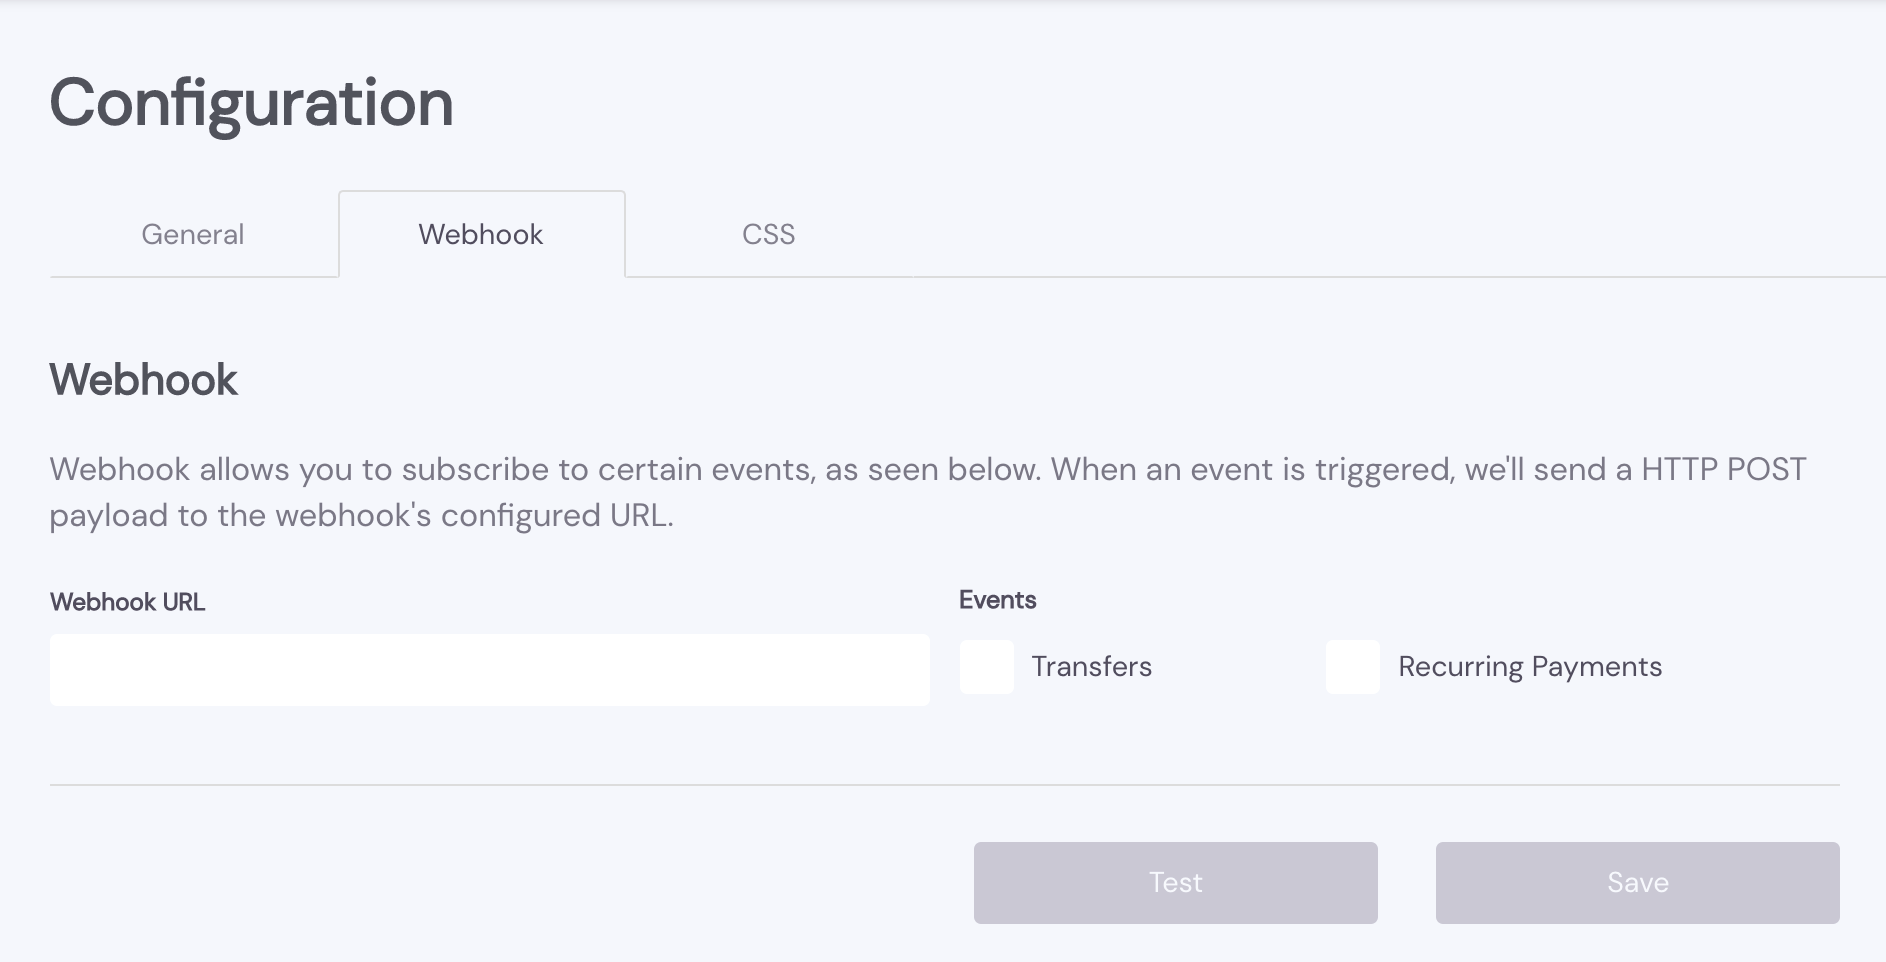Click the Save button
This screenshot has width=1886, height=962.
[x=1637, y=882]
